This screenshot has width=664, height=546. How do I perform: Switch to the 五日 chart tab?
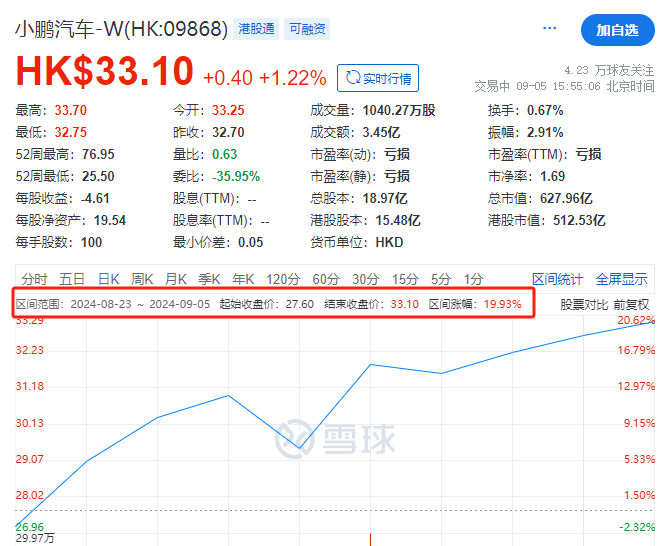pyautogui.click(x=72, y=279)
